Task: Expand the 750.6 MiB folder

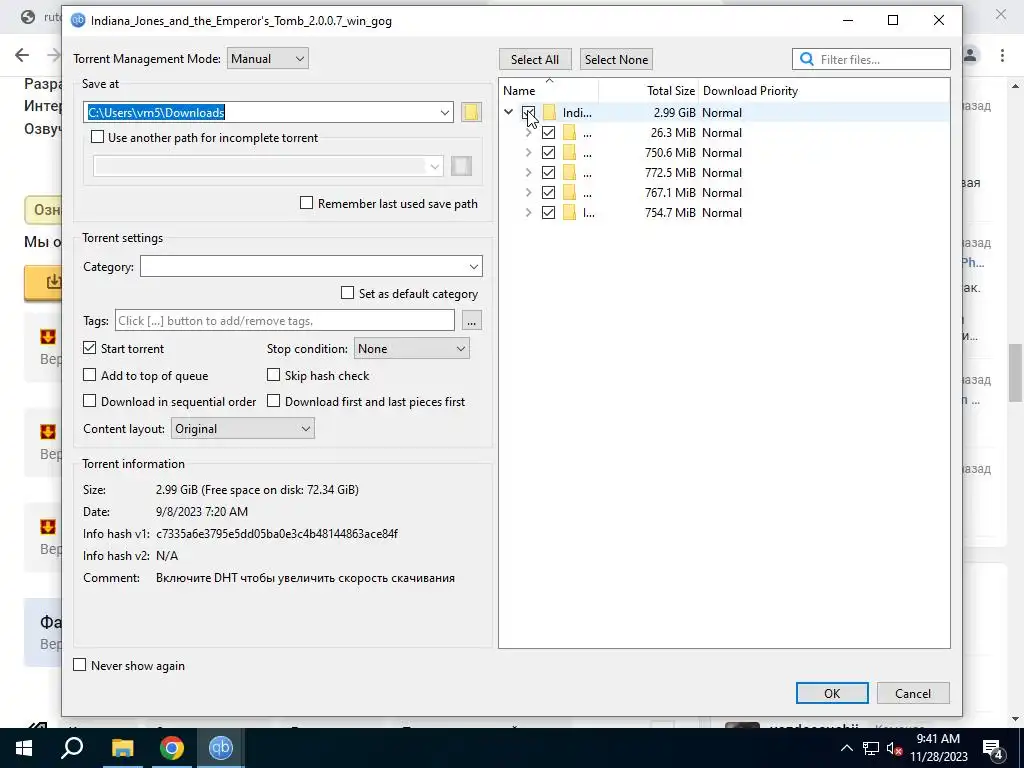Action: tap(528, 153)
